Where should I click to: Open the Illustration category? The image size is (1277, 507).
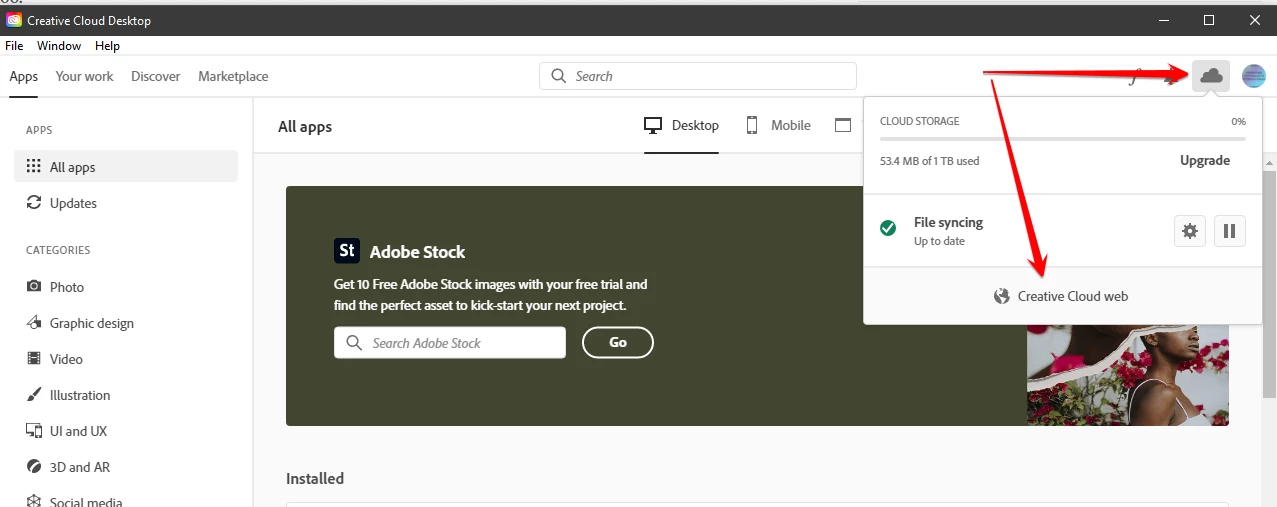point(126,395)
